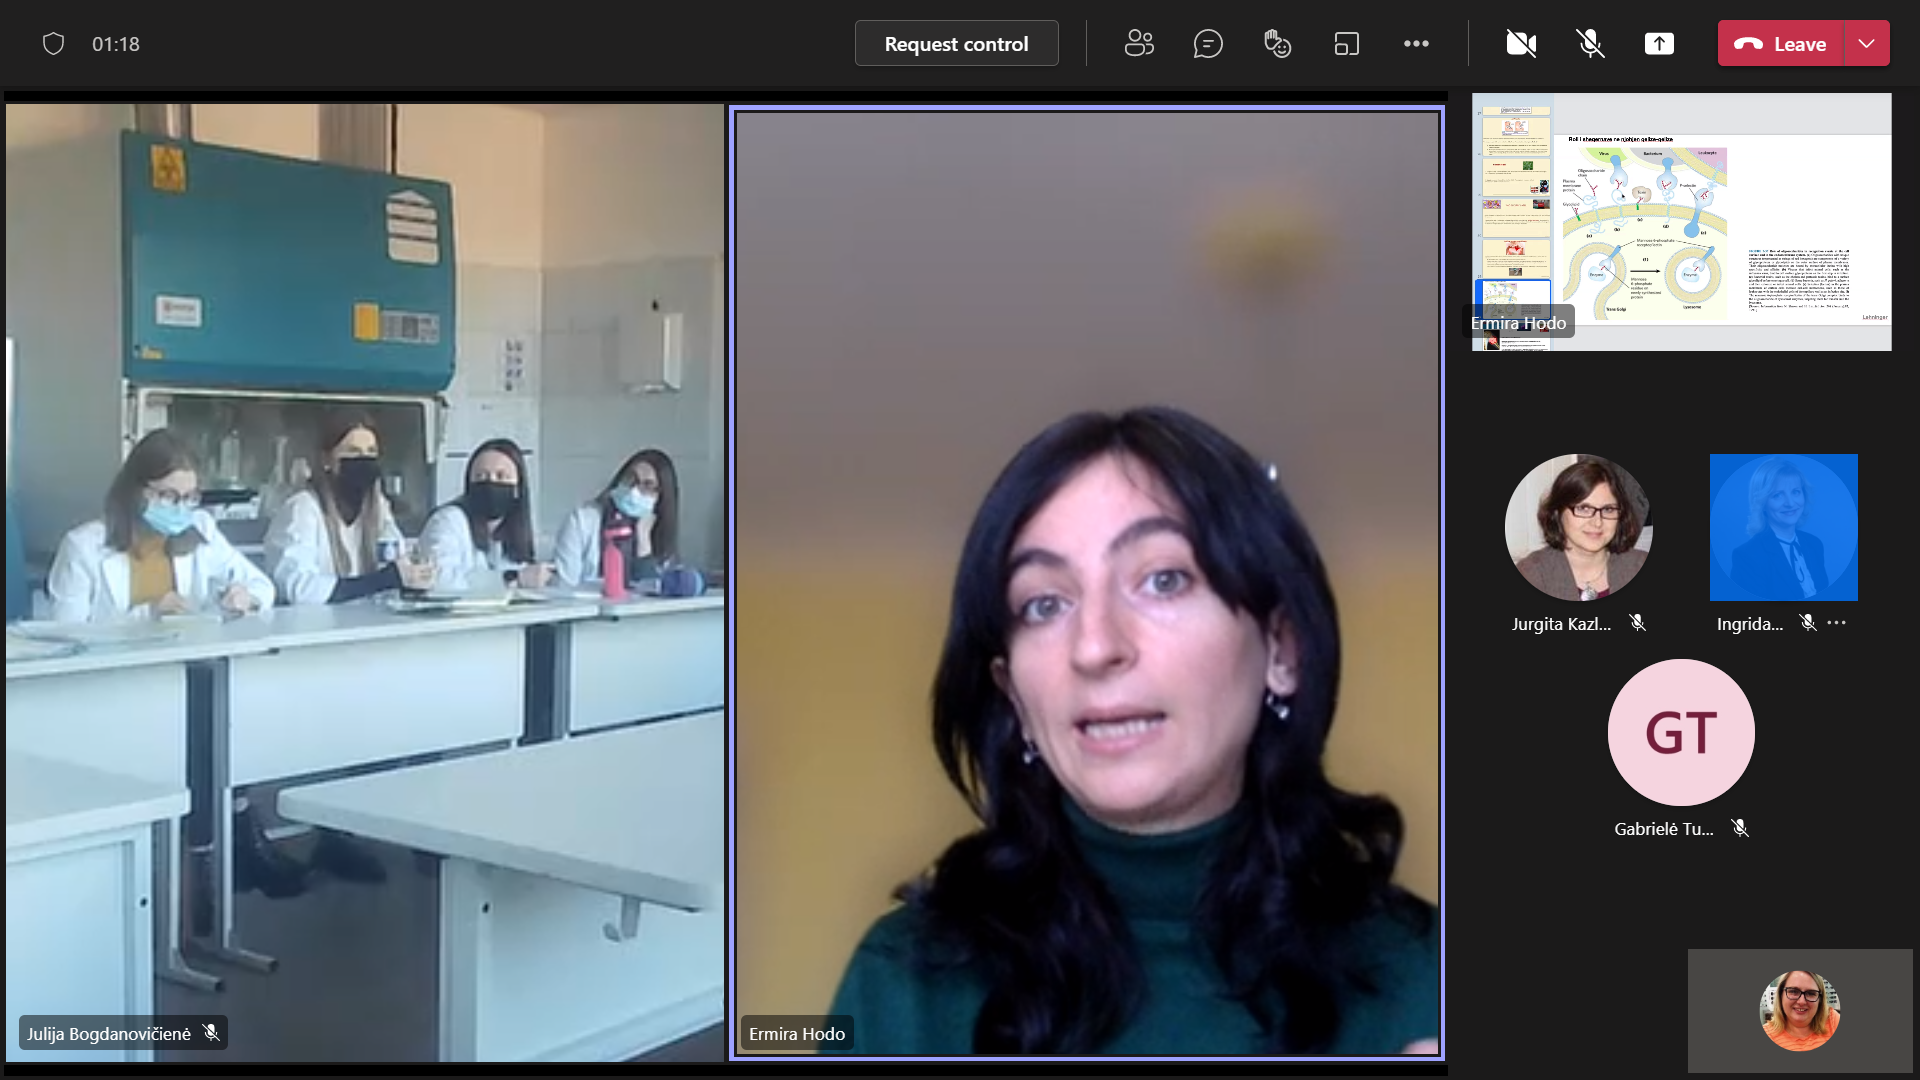Viewport: 1920px width, 1080px height.
Task: Click the Leave call button
Action: point(1781,44)
